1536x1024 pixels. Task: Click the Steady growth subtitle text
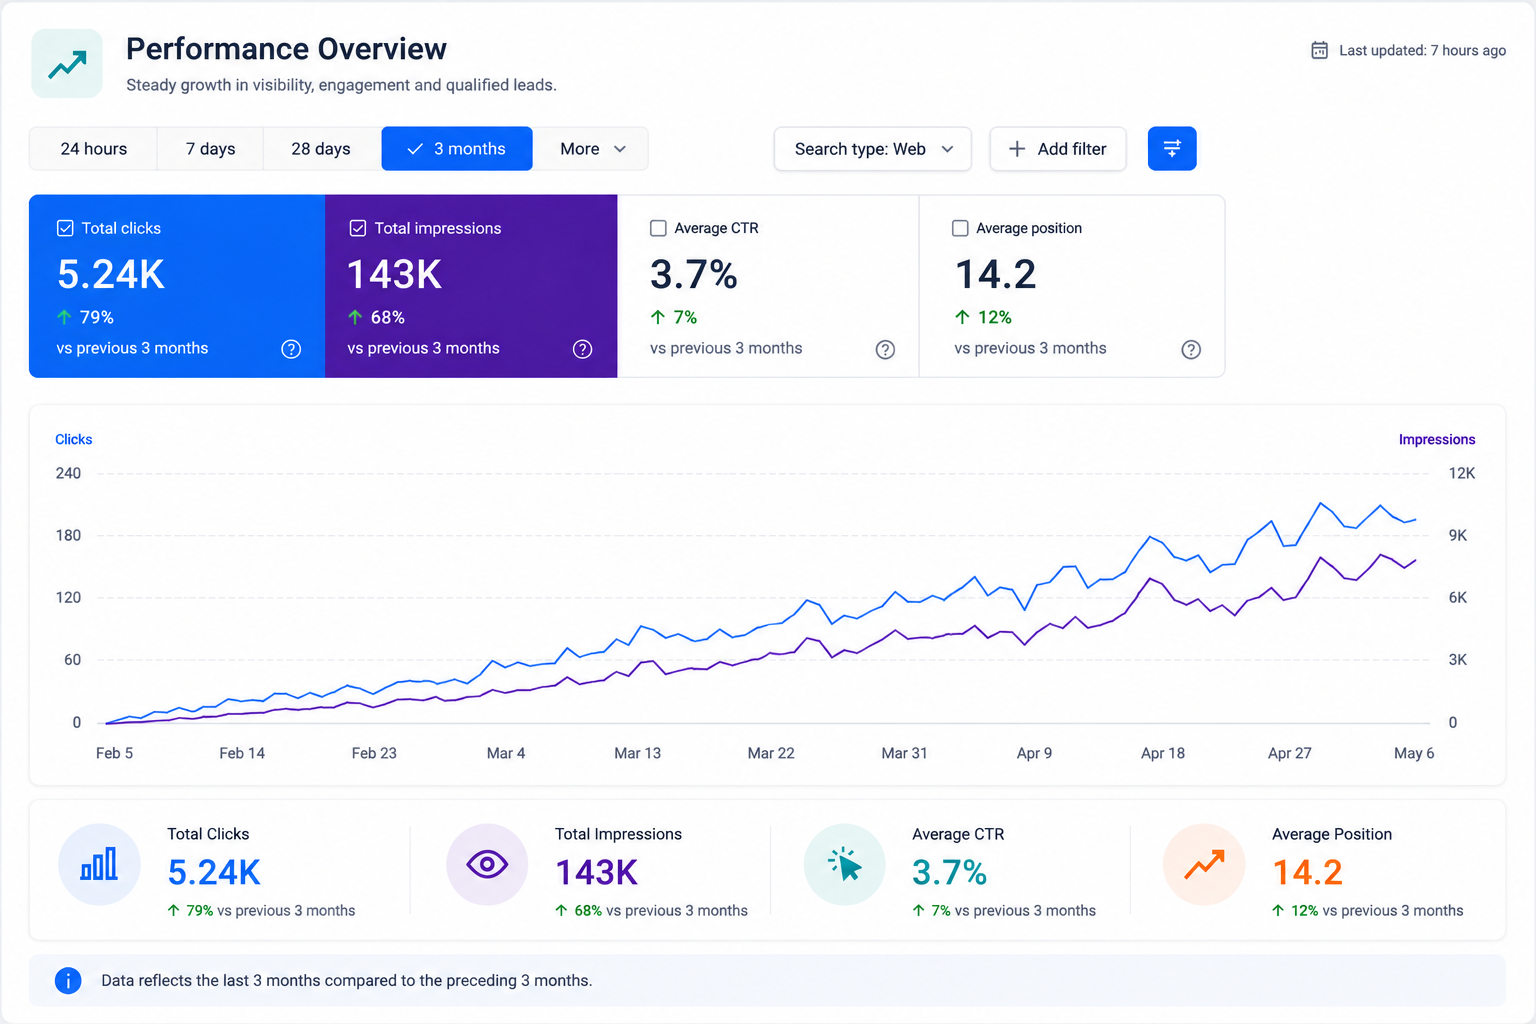(x=341, y=85)
